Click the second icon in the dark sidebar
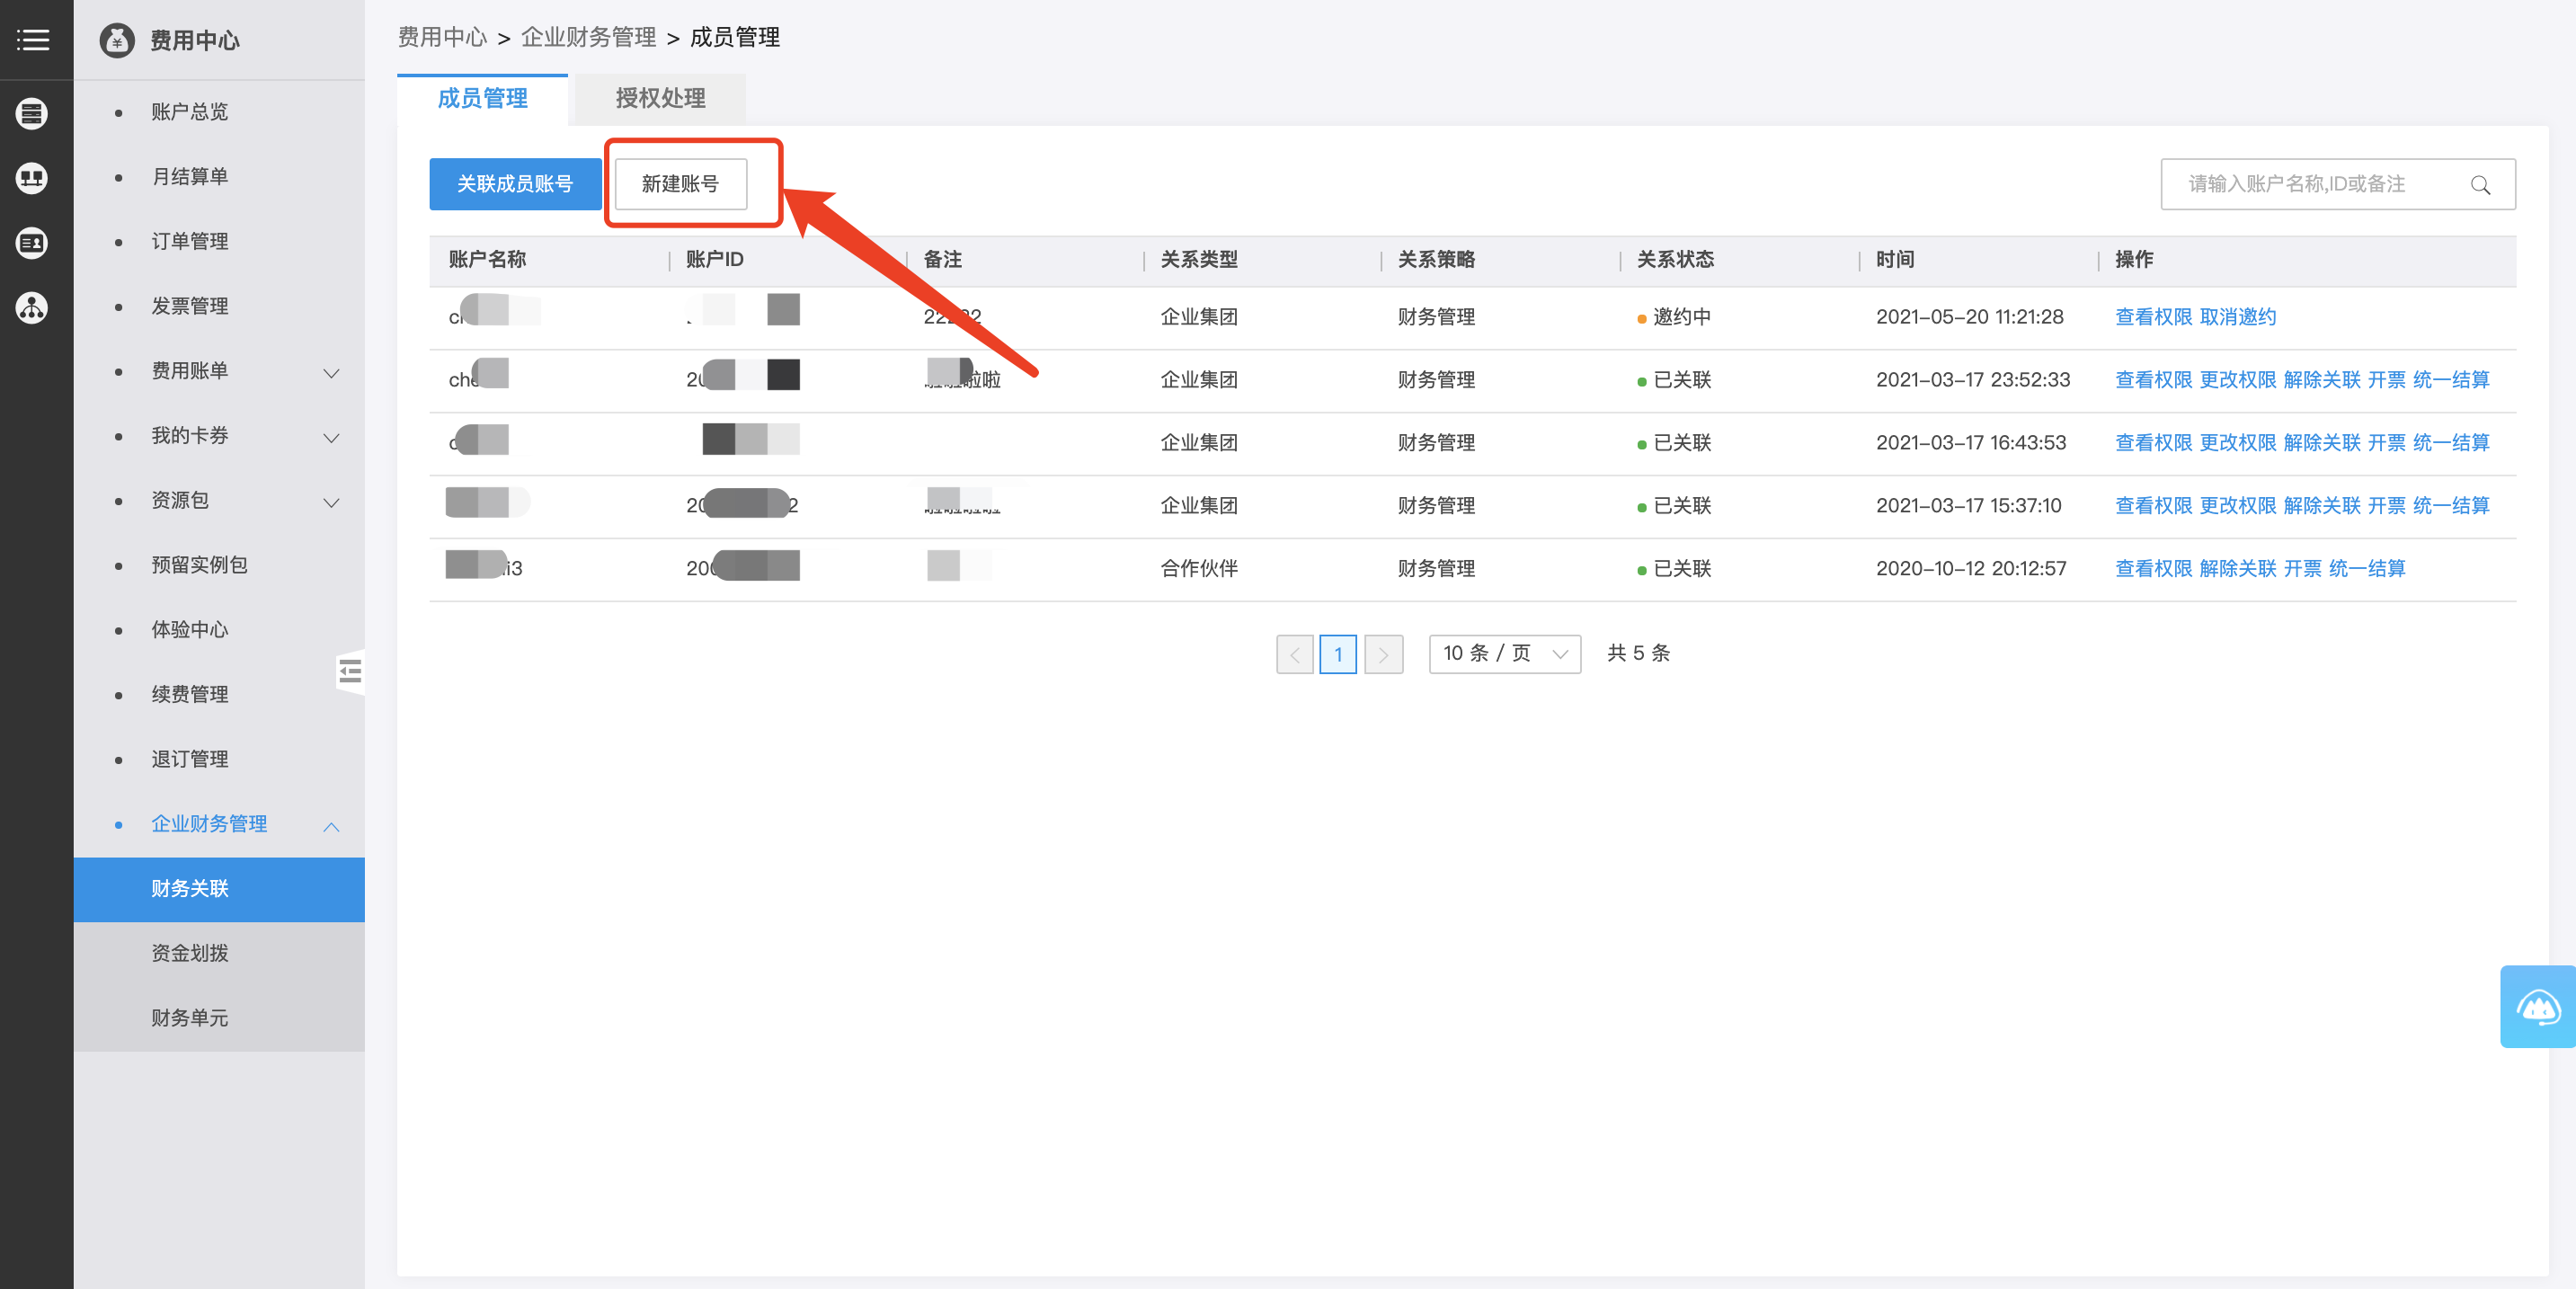 [x=33, y=178]
